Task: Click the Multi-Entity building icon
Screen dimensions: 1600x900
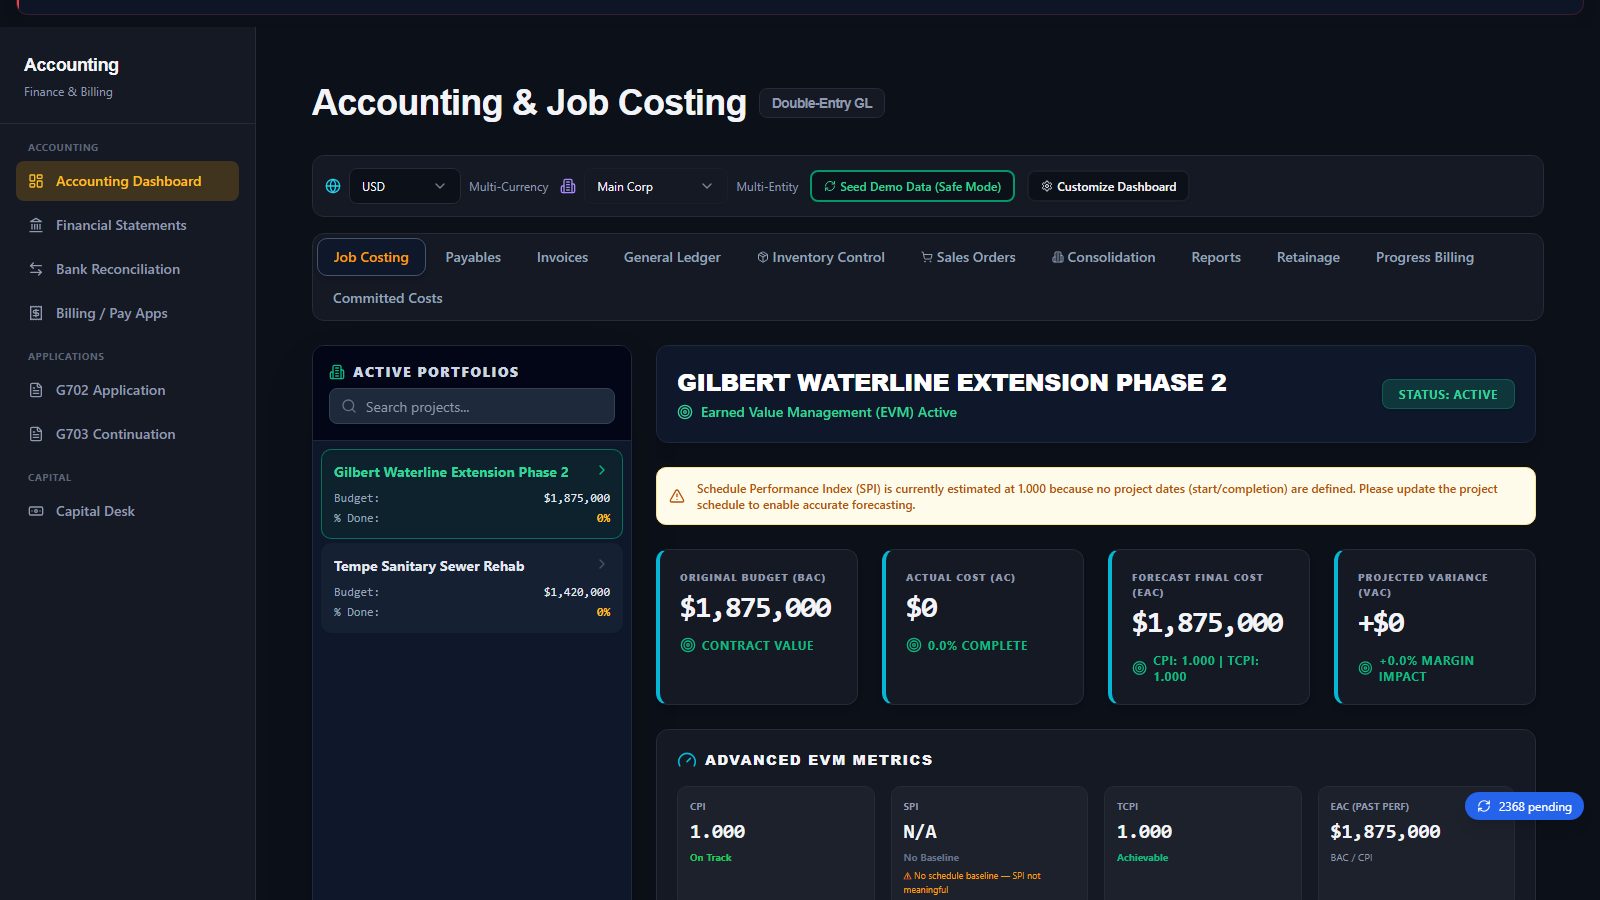Action: pos(568,186)
